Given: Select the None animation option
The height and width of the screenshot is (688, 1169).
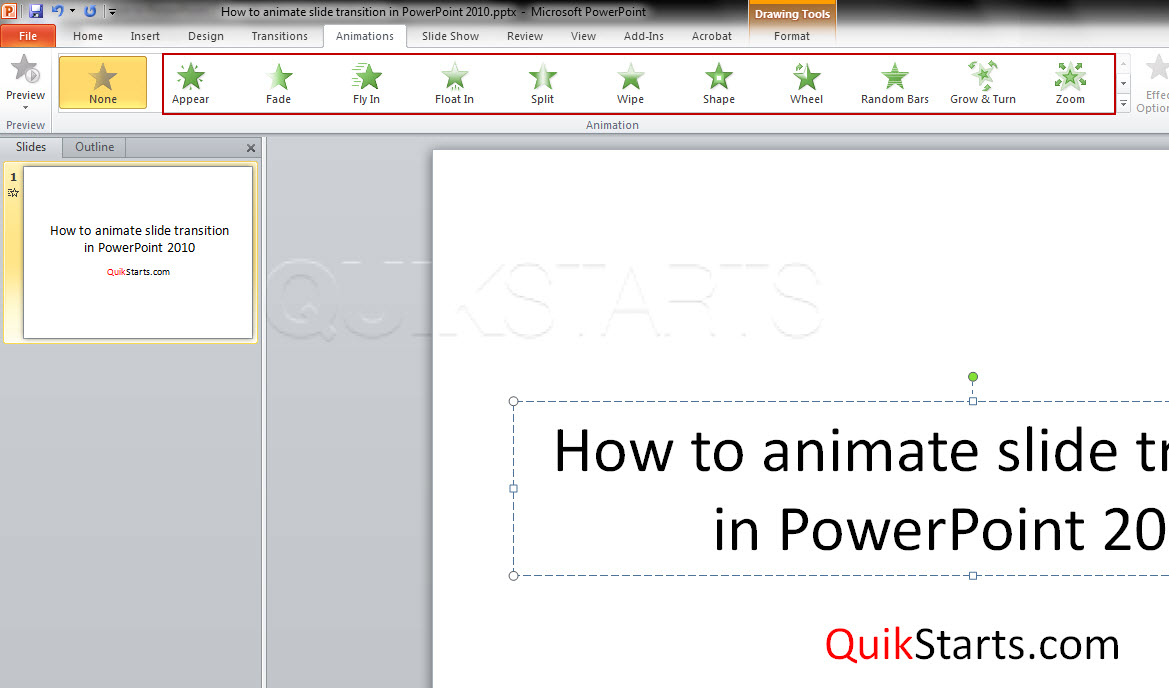Looking at the screenshot, I should coord(103,82).
